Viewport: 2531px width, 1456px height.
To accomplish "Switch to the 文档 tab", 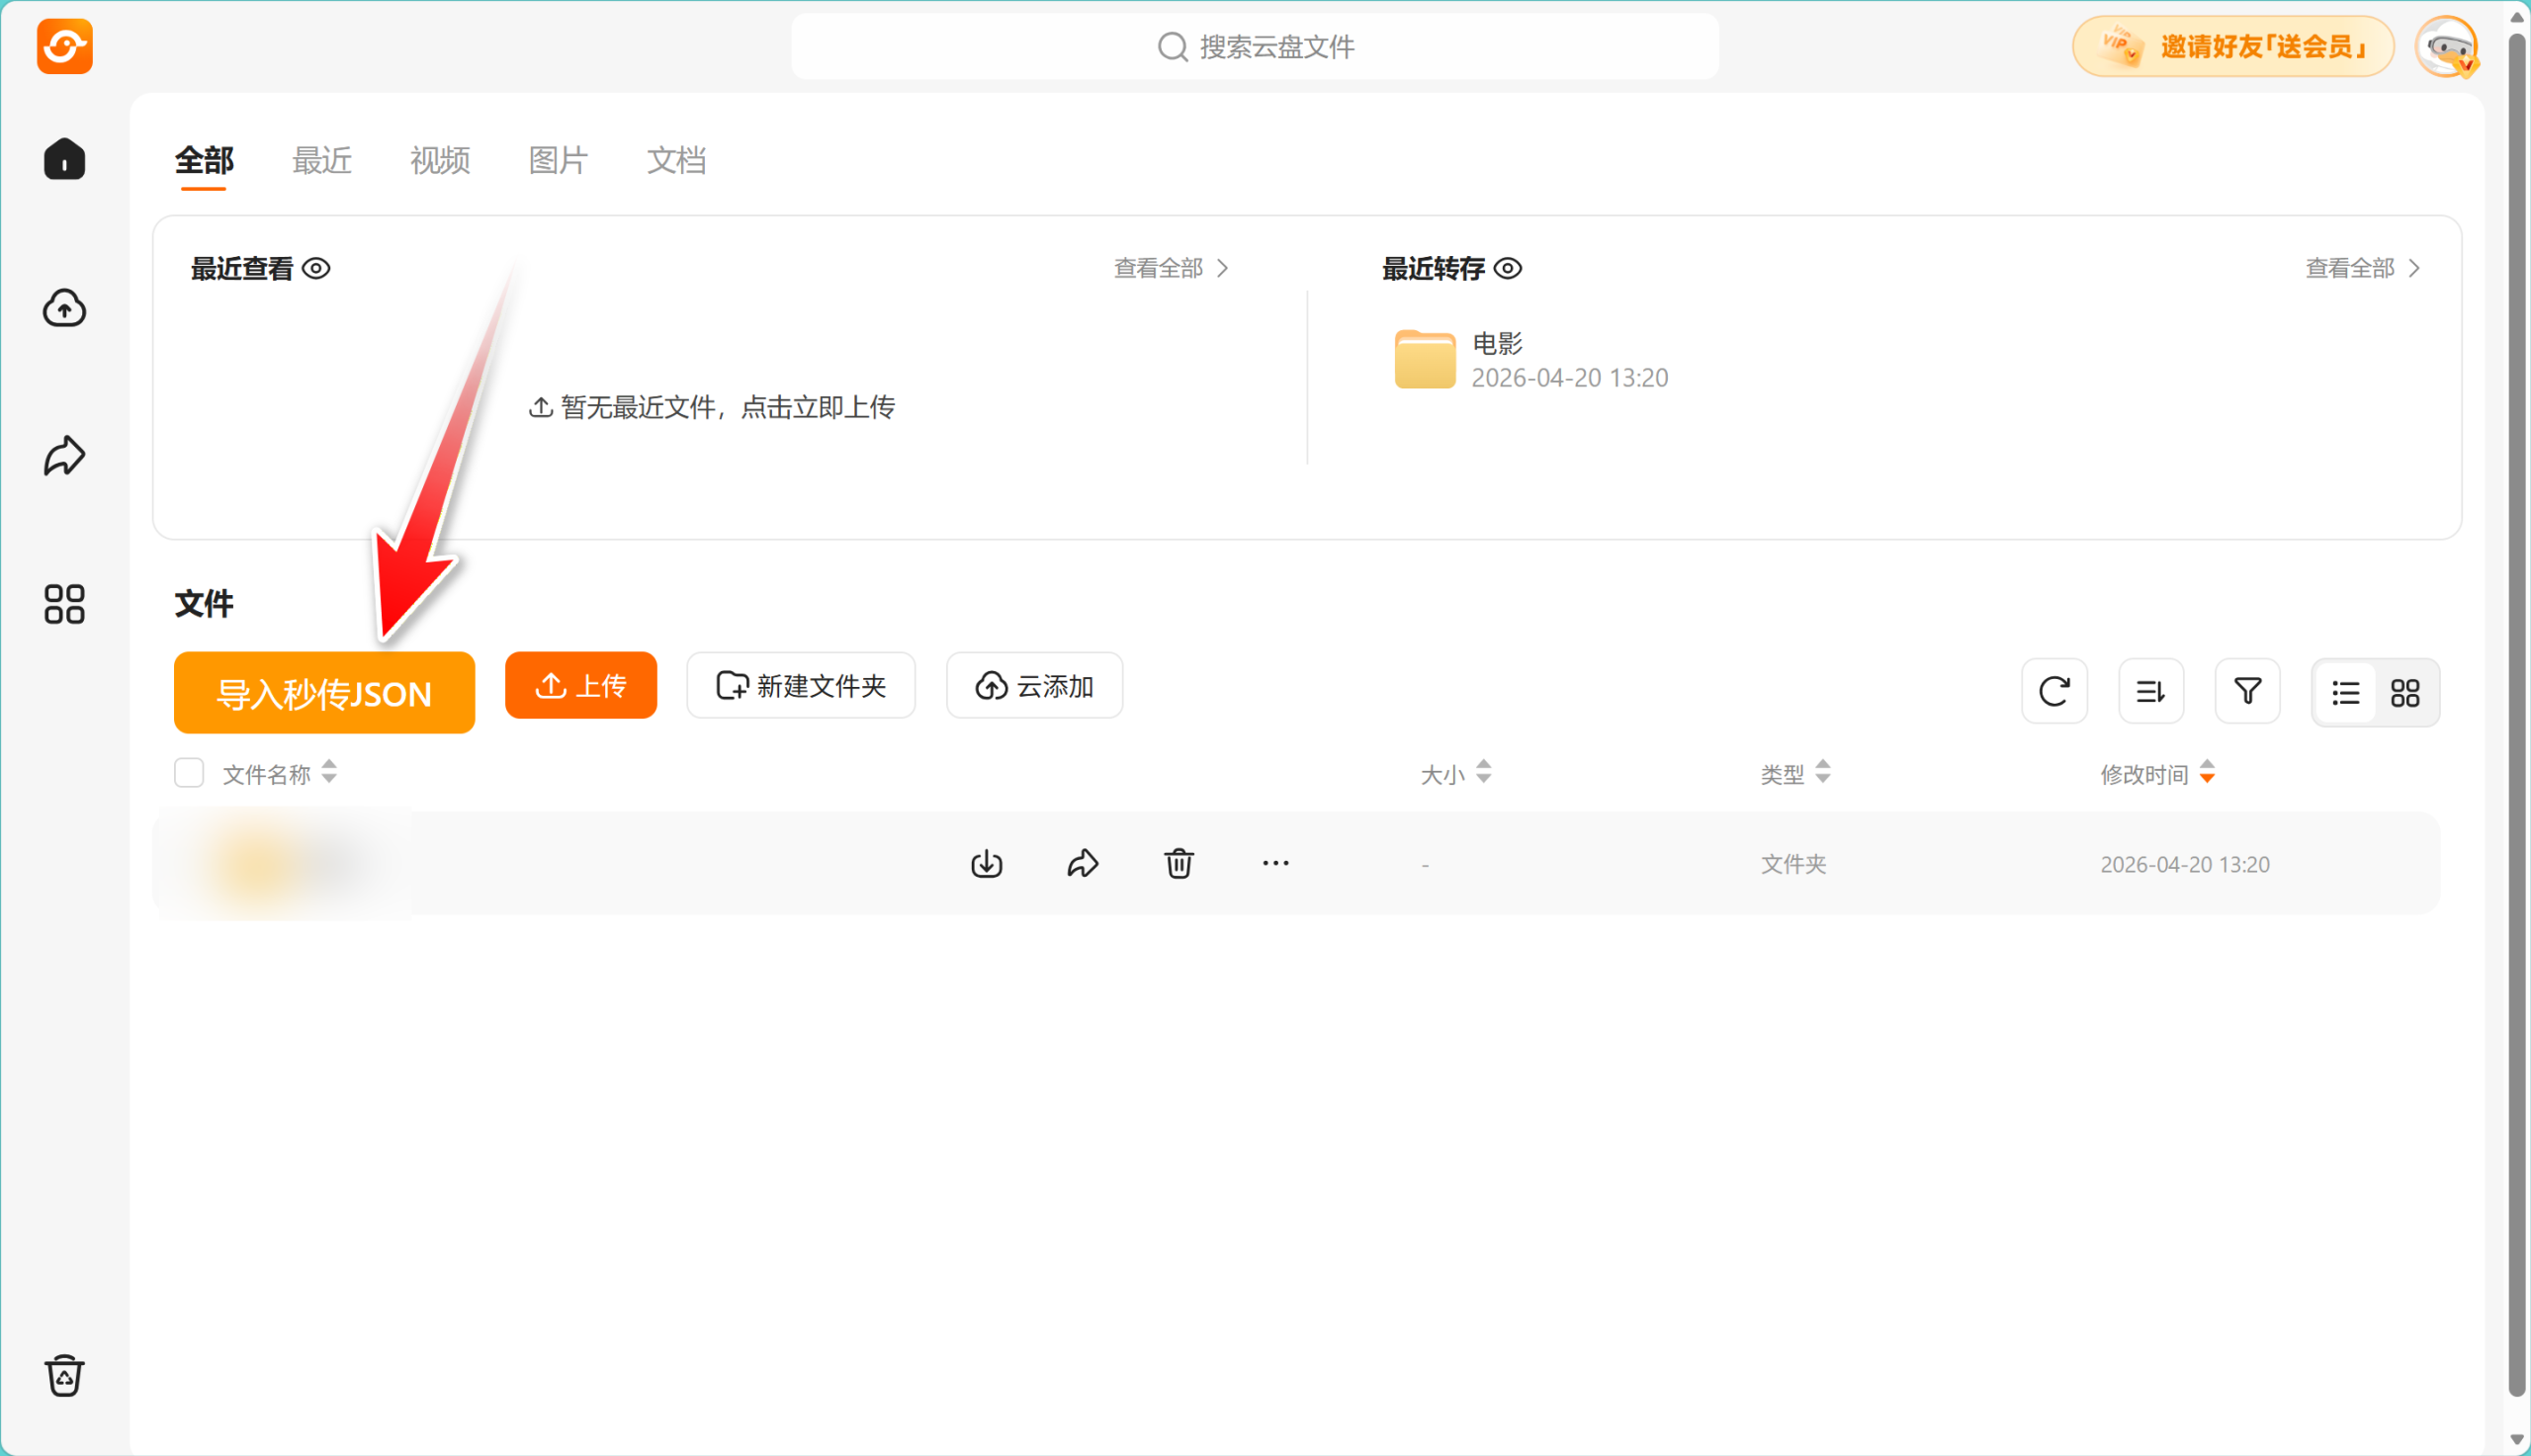I will coord(676,160).
